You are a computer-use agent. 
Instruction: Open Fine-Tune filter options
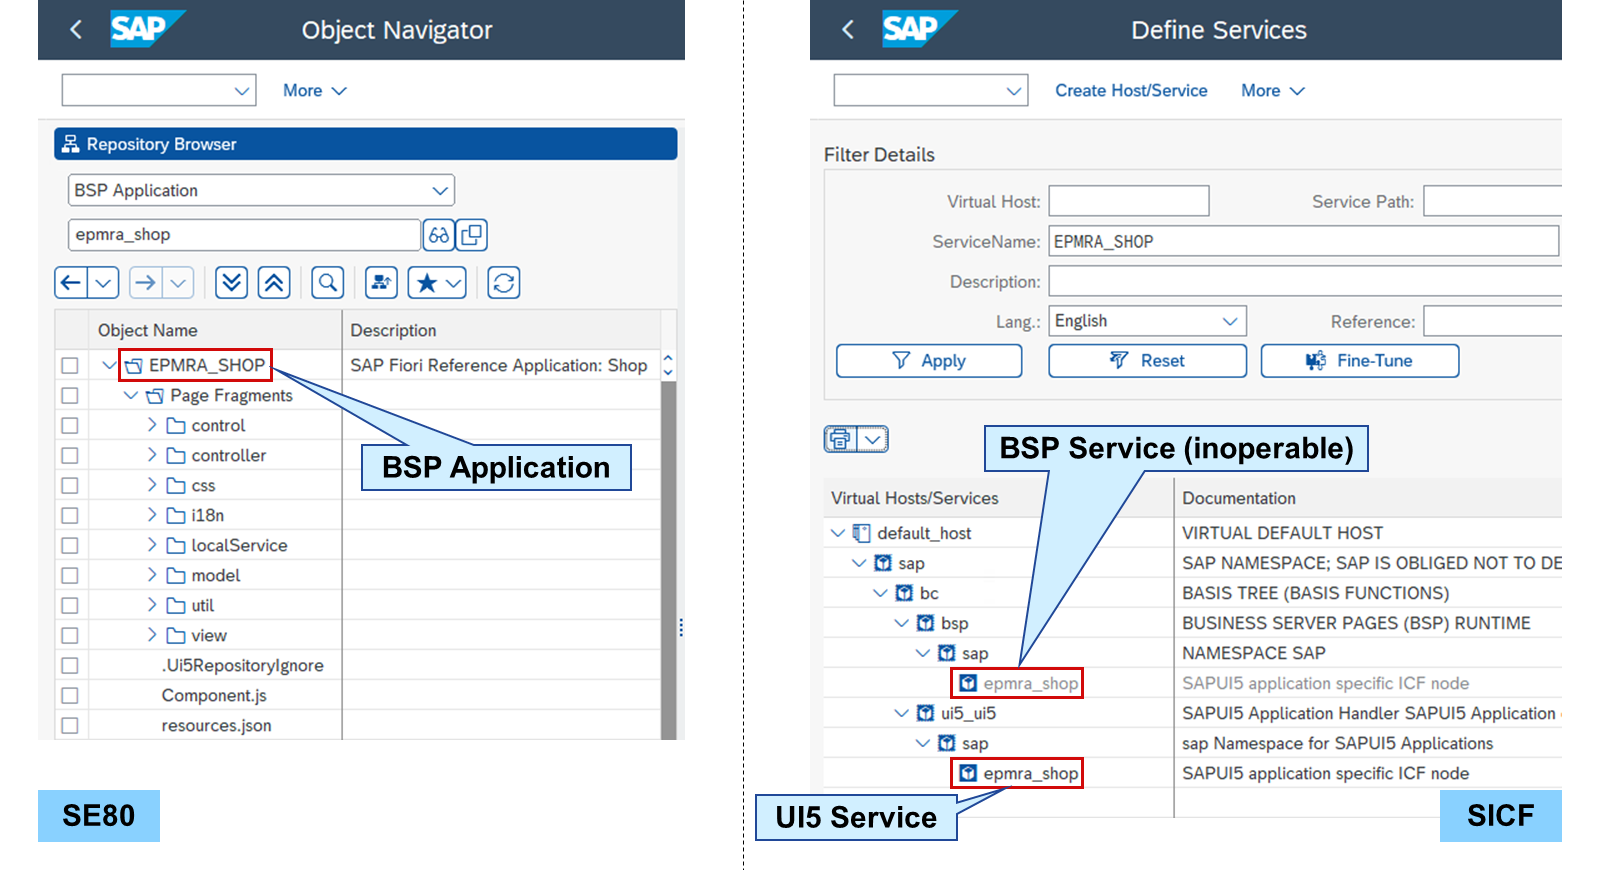coord(1360,361)
